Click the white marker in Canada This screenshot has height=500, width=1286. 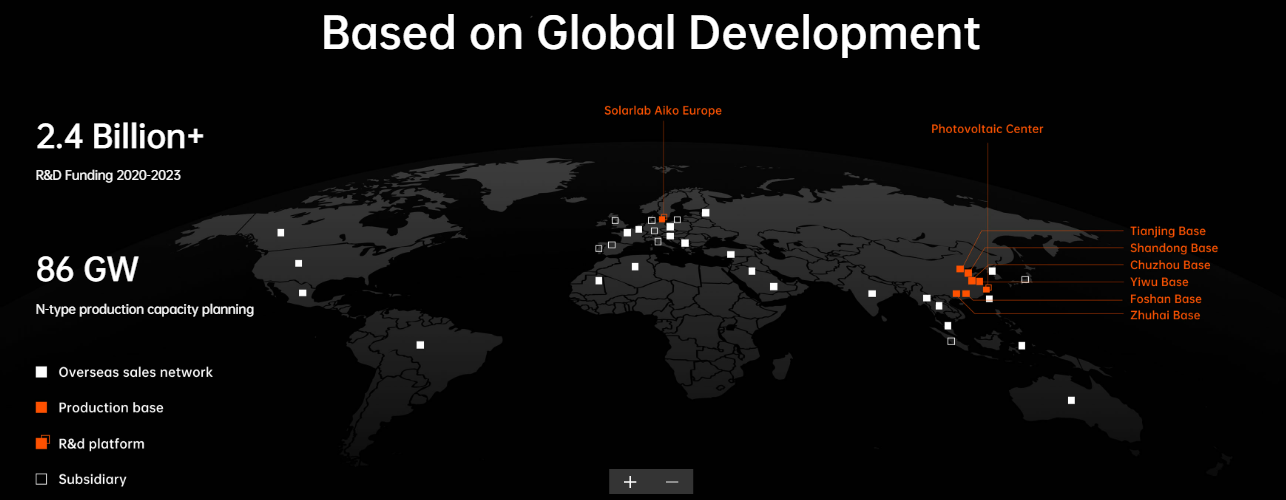[x=281, y=233]
